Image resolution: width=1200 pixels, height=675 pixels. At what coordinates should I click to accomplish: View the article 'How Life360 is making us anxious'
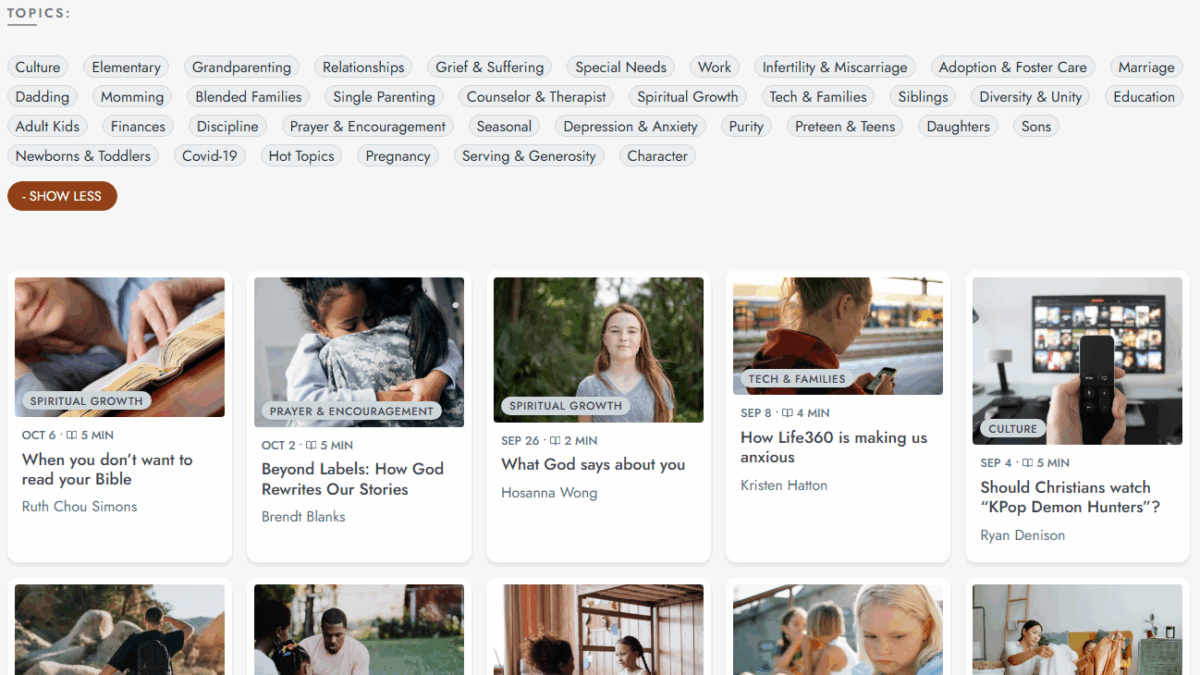point(835,446)
